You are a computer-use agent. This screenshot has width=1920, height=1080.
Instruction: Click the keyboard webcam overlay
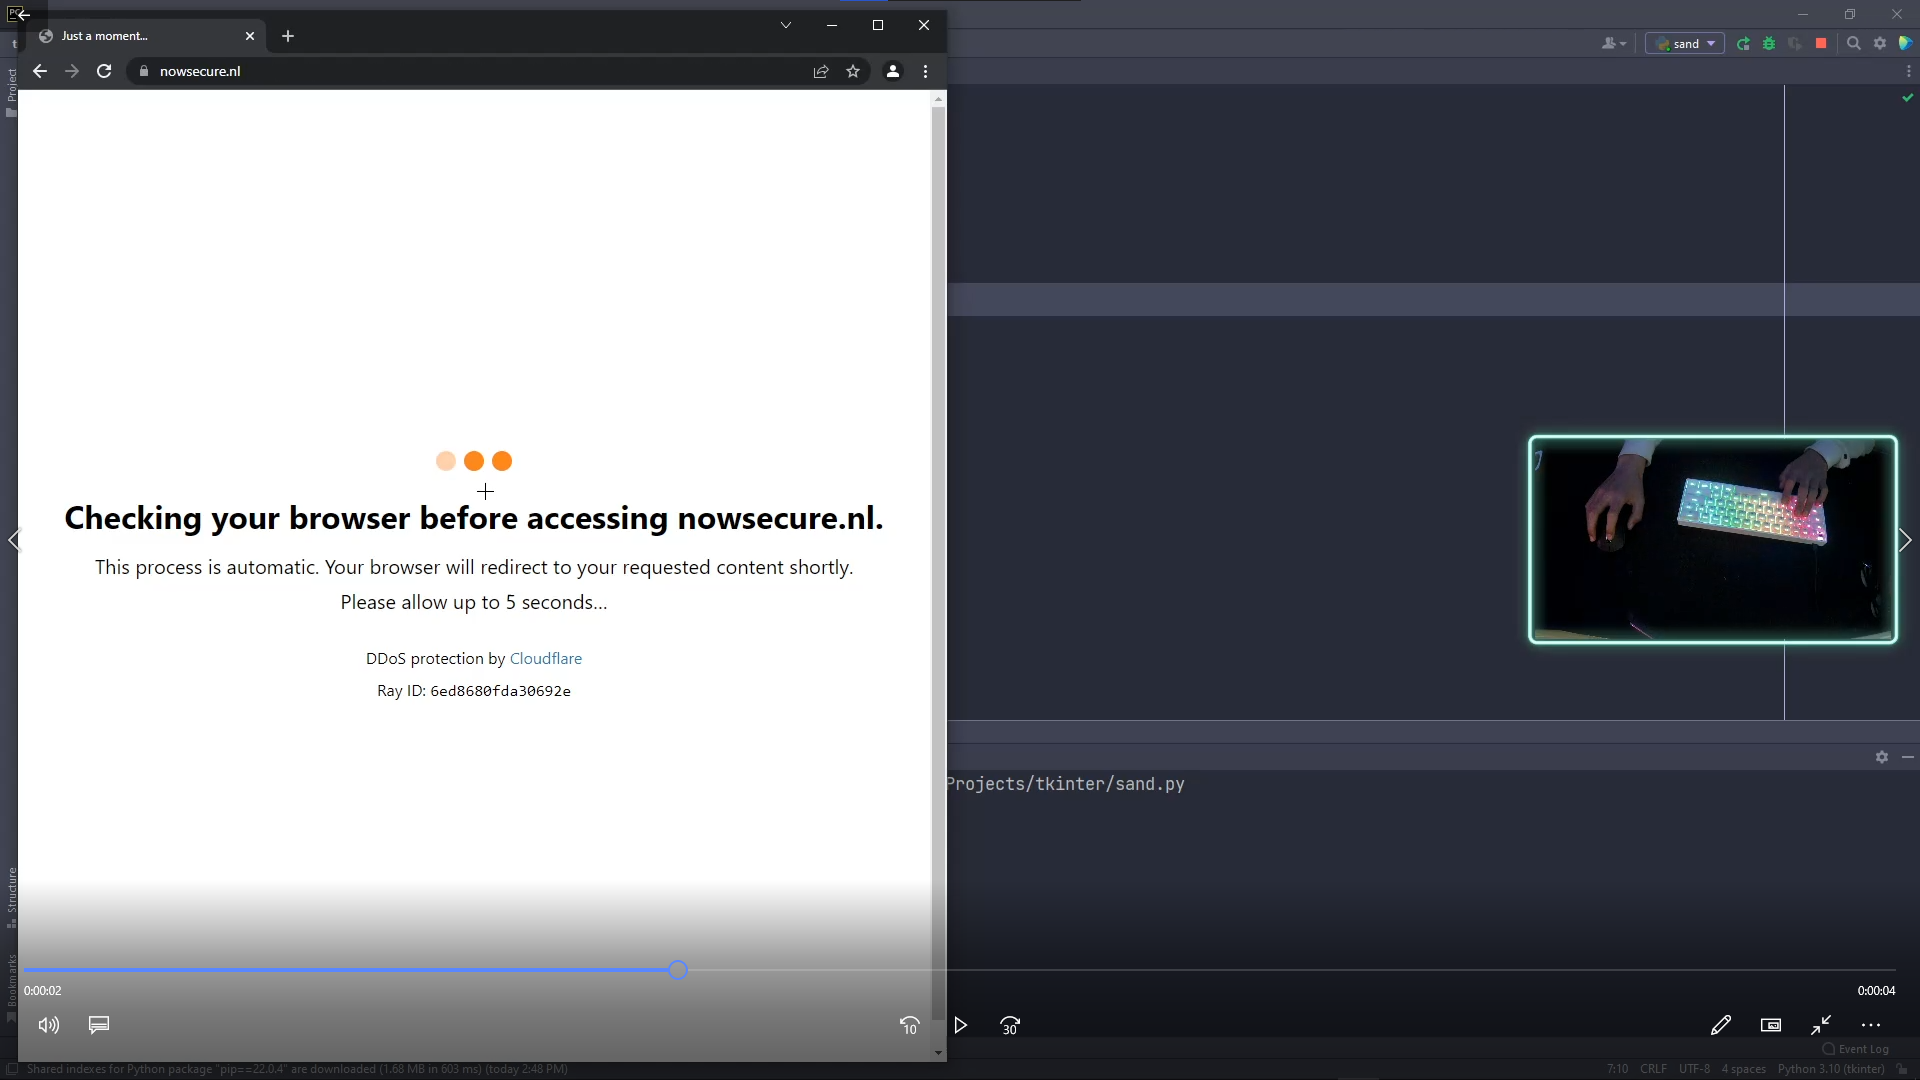pos(1713,540)
